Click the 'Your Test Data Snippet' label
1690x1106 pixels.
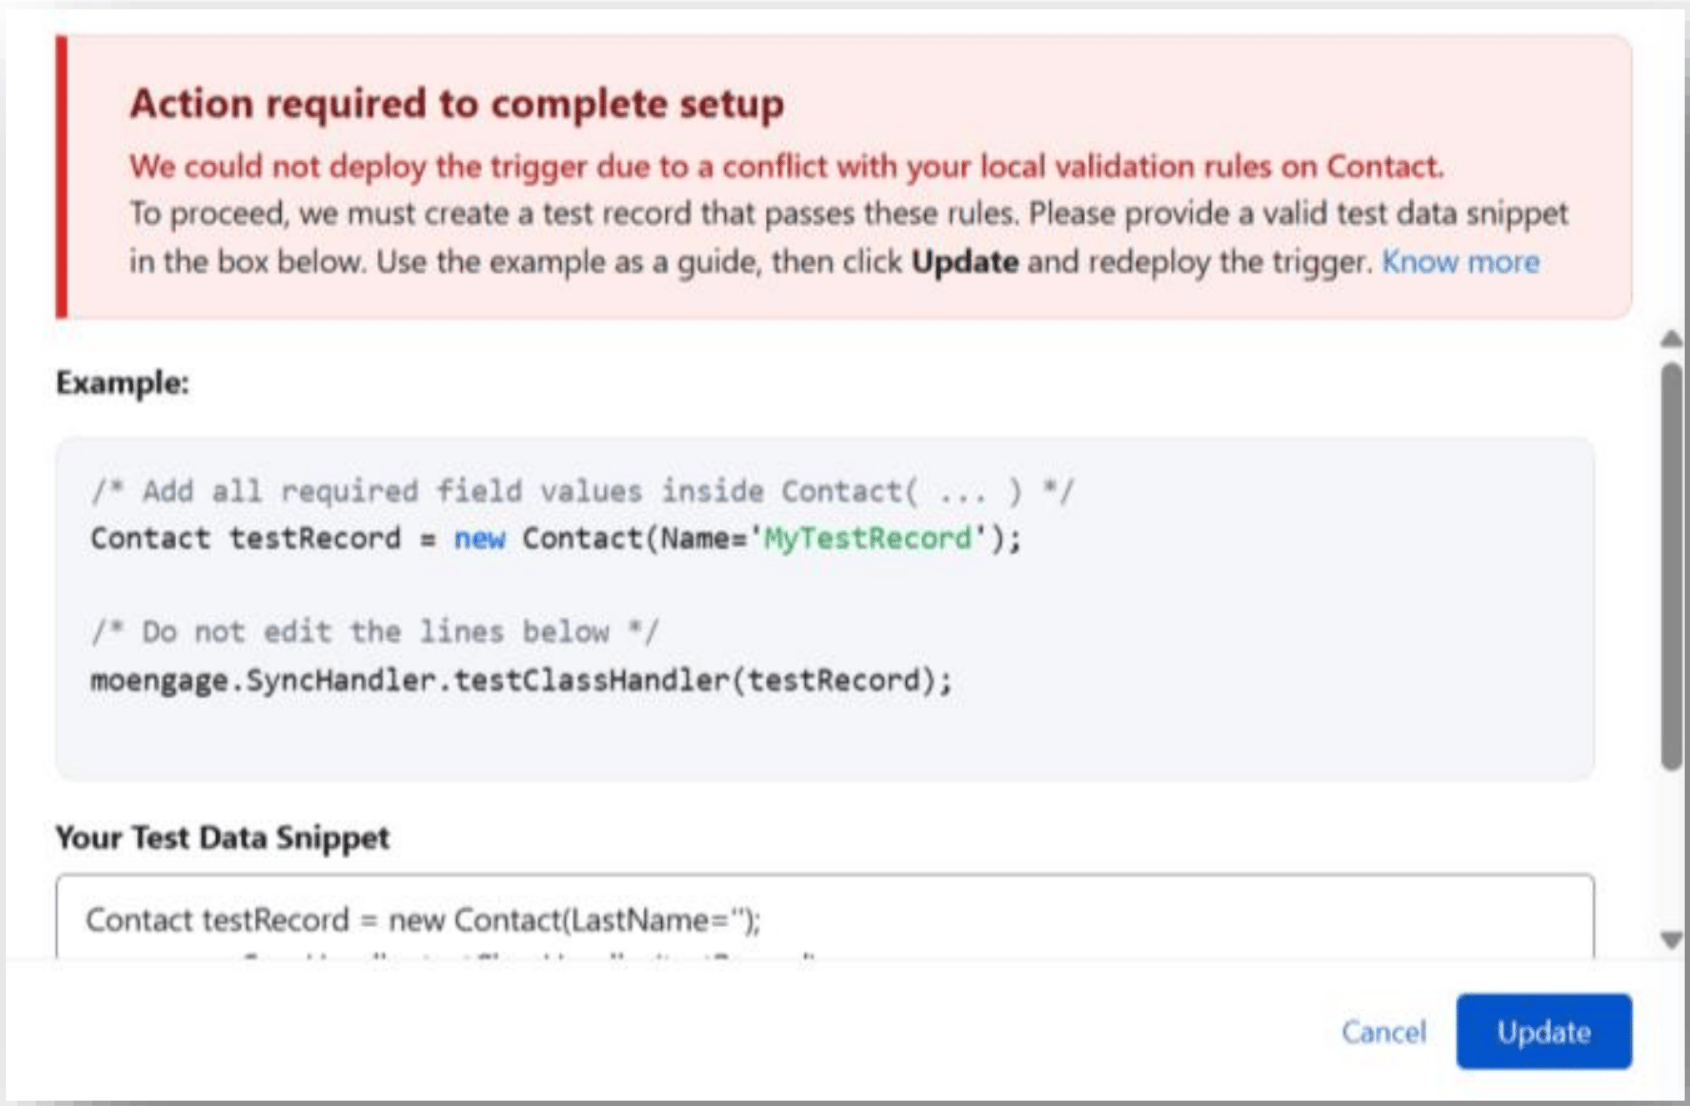tap(222, 837)
